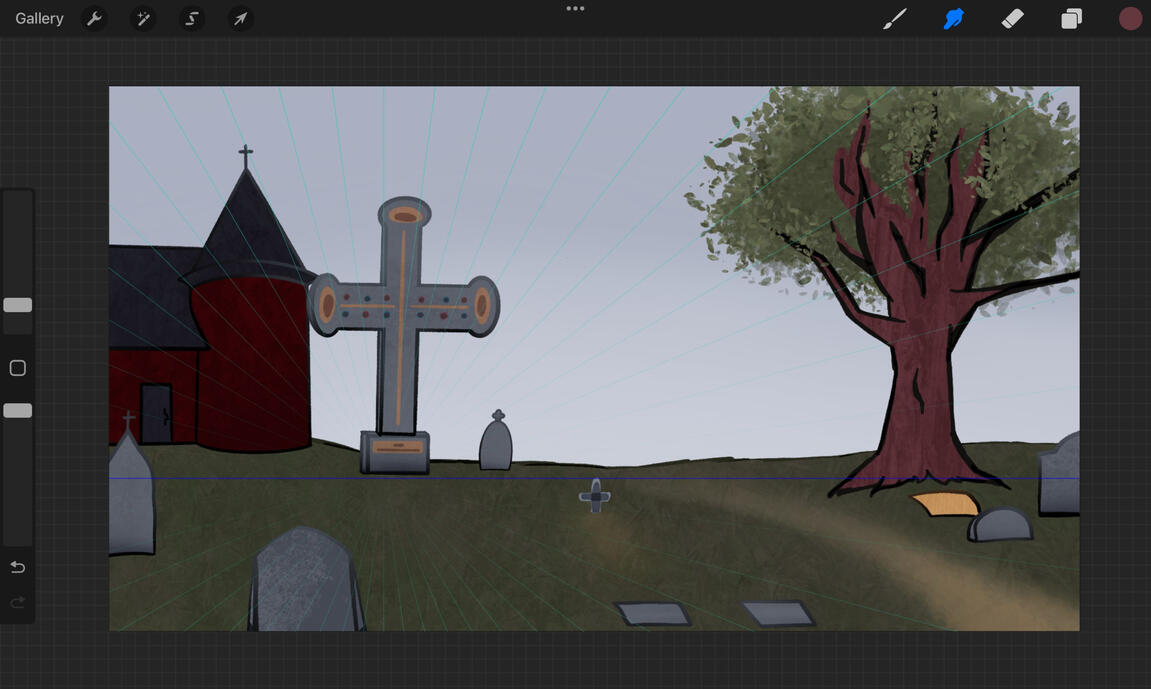Image resolution: width=1151 pixels, height=689 pixels.
Task: Open the Adjustments magic wand menu
Action: [x=143, y=19]
